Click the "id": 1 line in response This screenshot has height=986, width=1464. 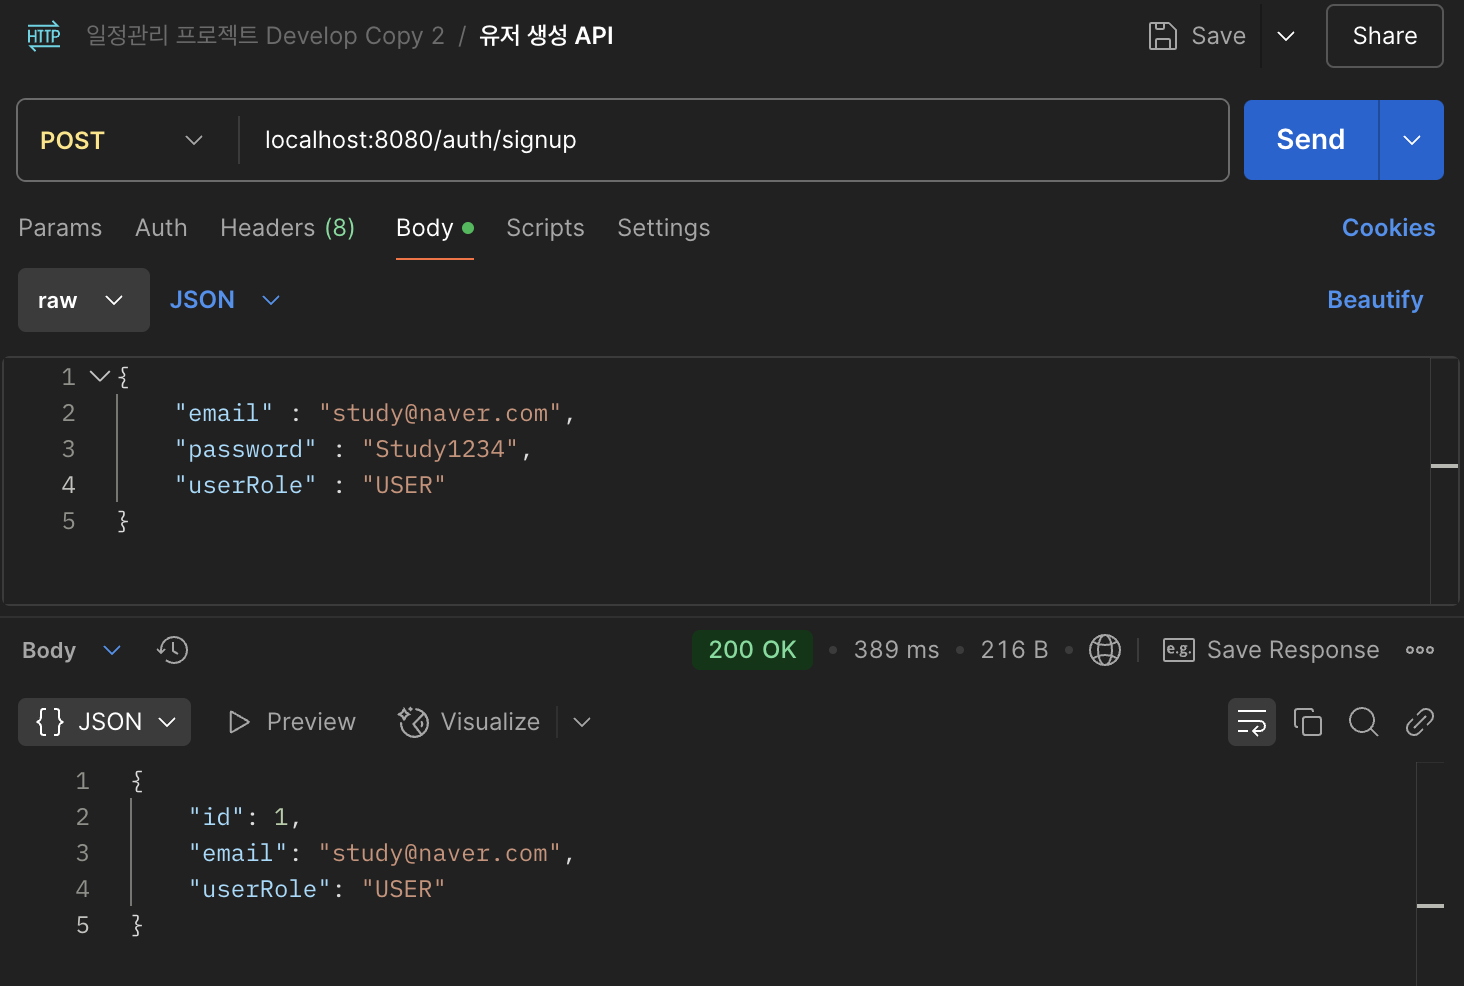pyautogui.click(x=244, y=817)
